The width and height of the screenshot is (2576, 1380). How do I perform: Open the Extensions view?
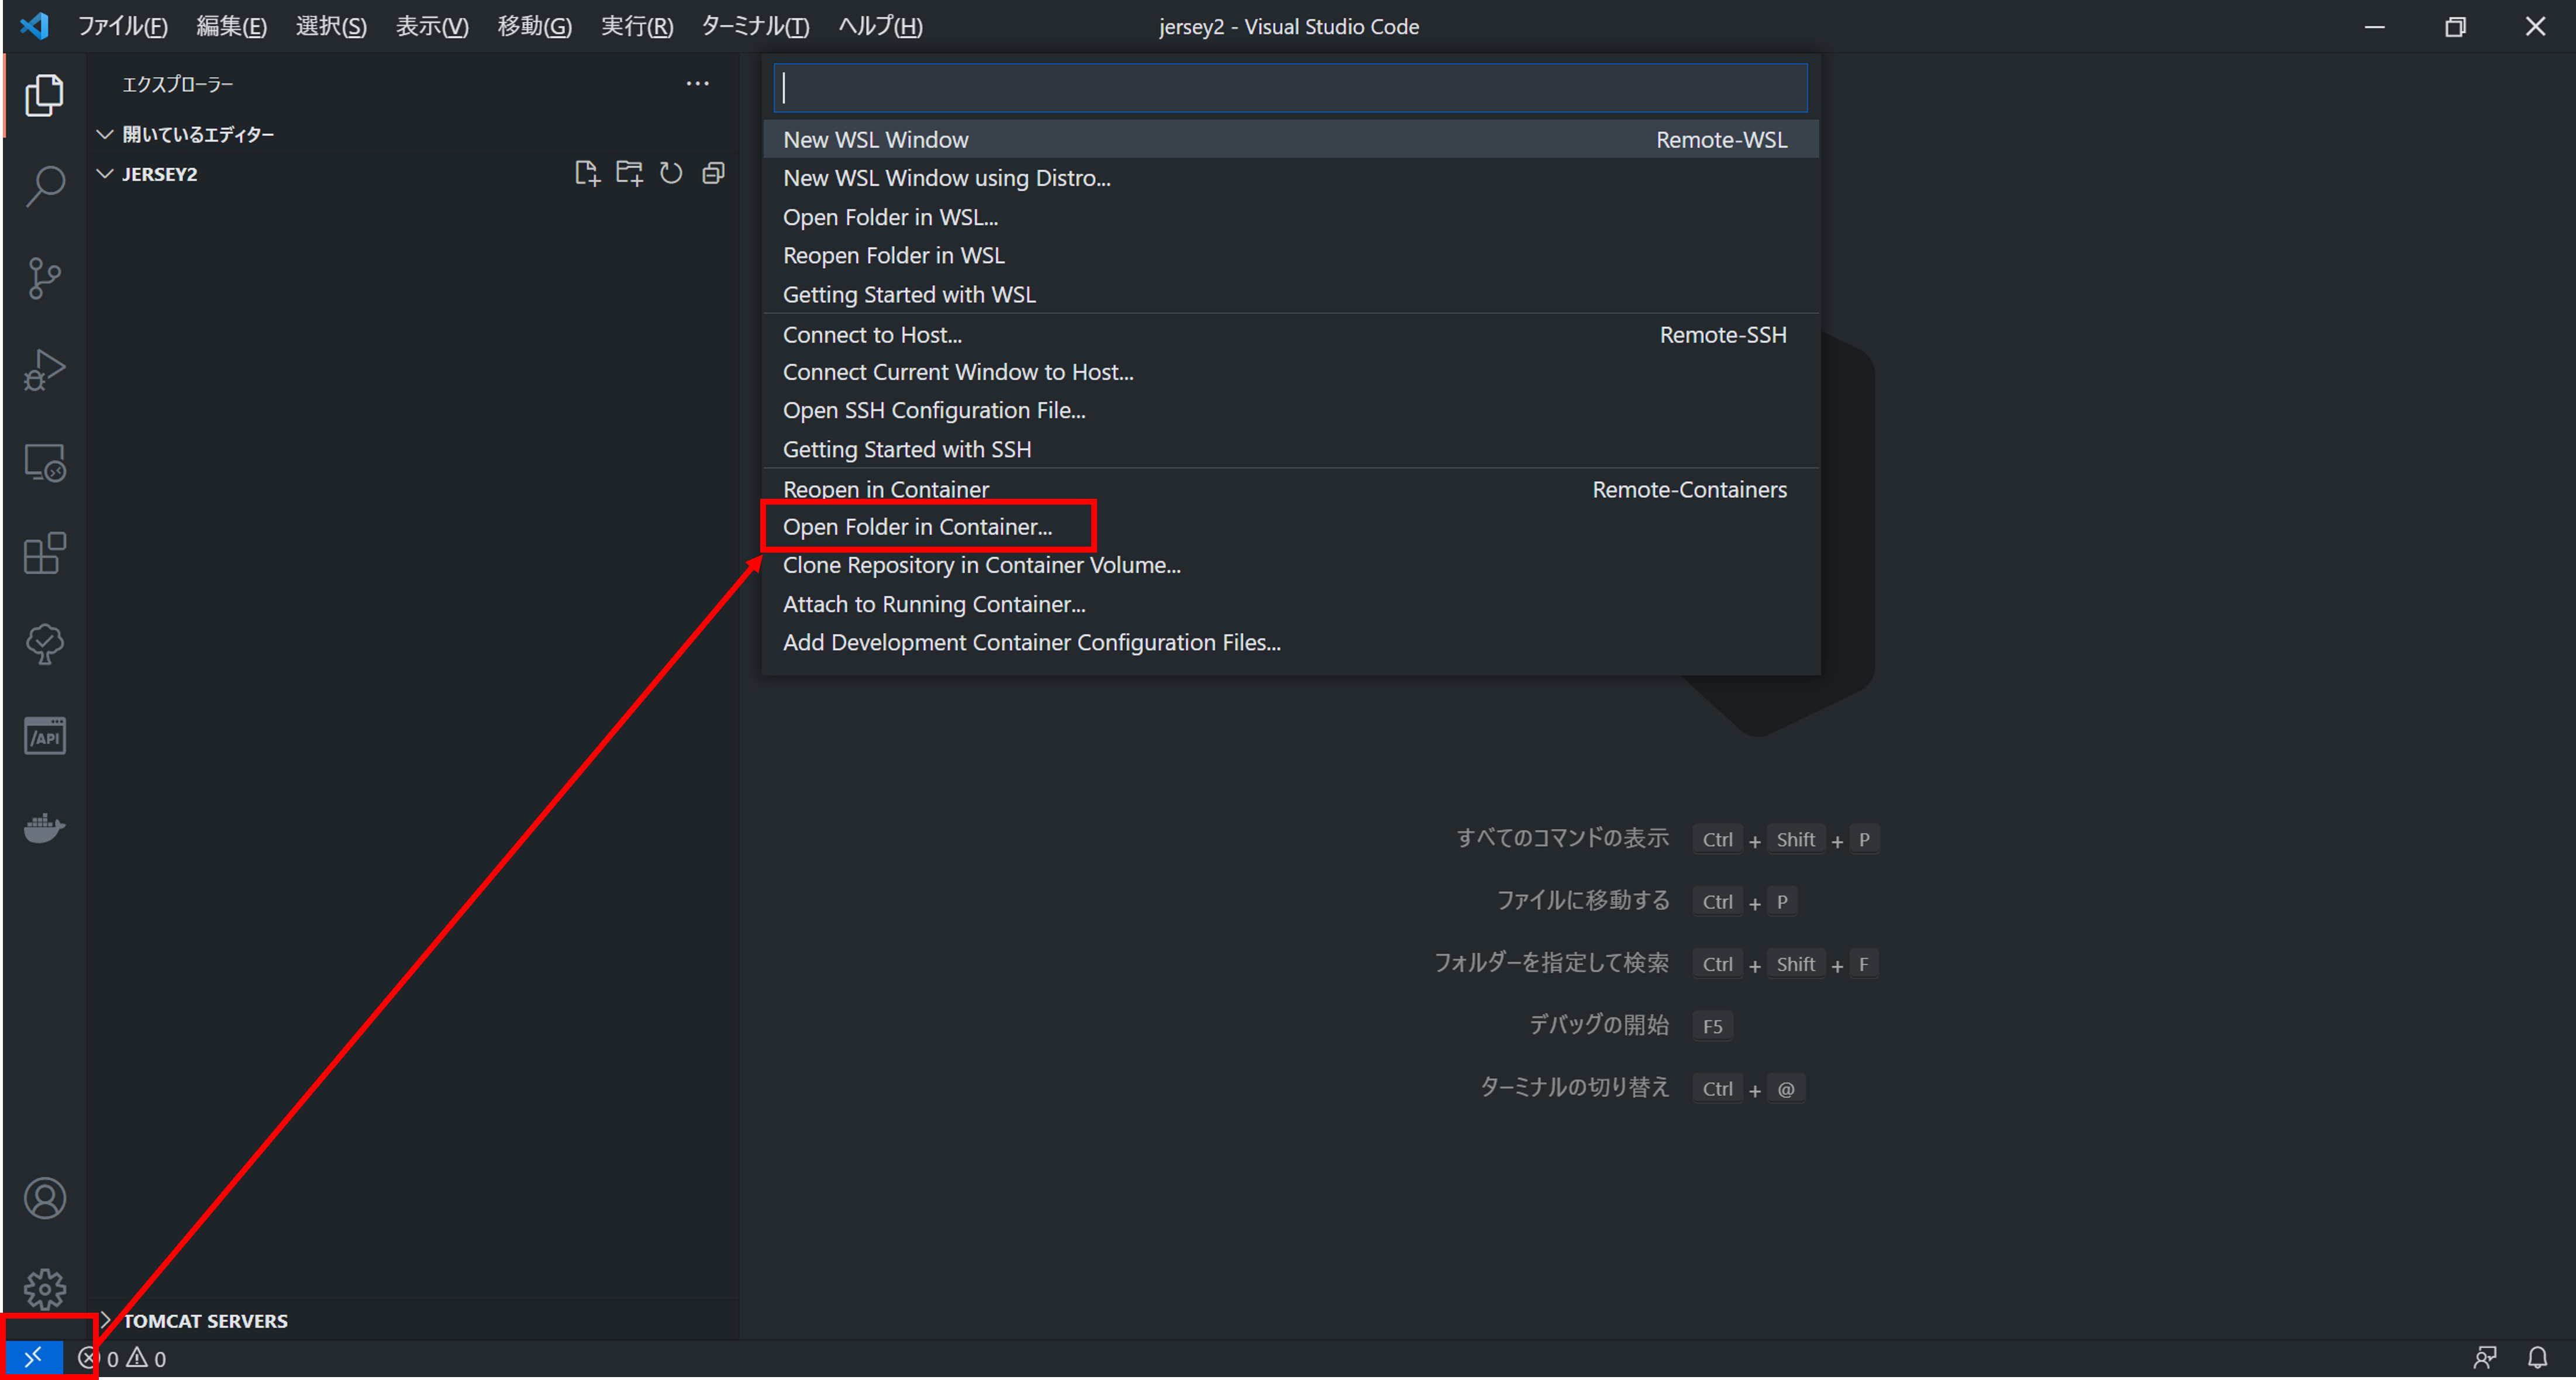(x=45, y=553)
